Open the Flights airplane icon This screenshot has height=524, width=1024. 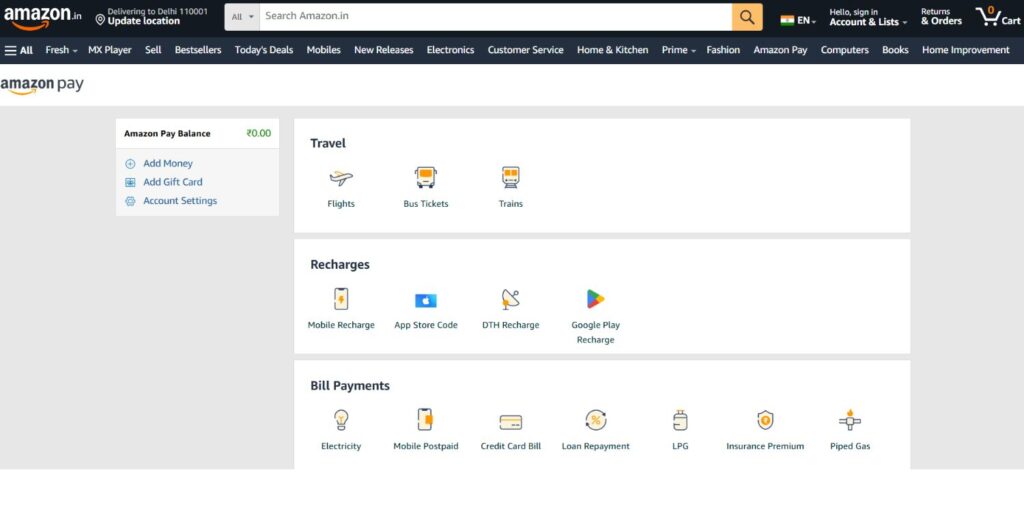[x=341, y=178]
